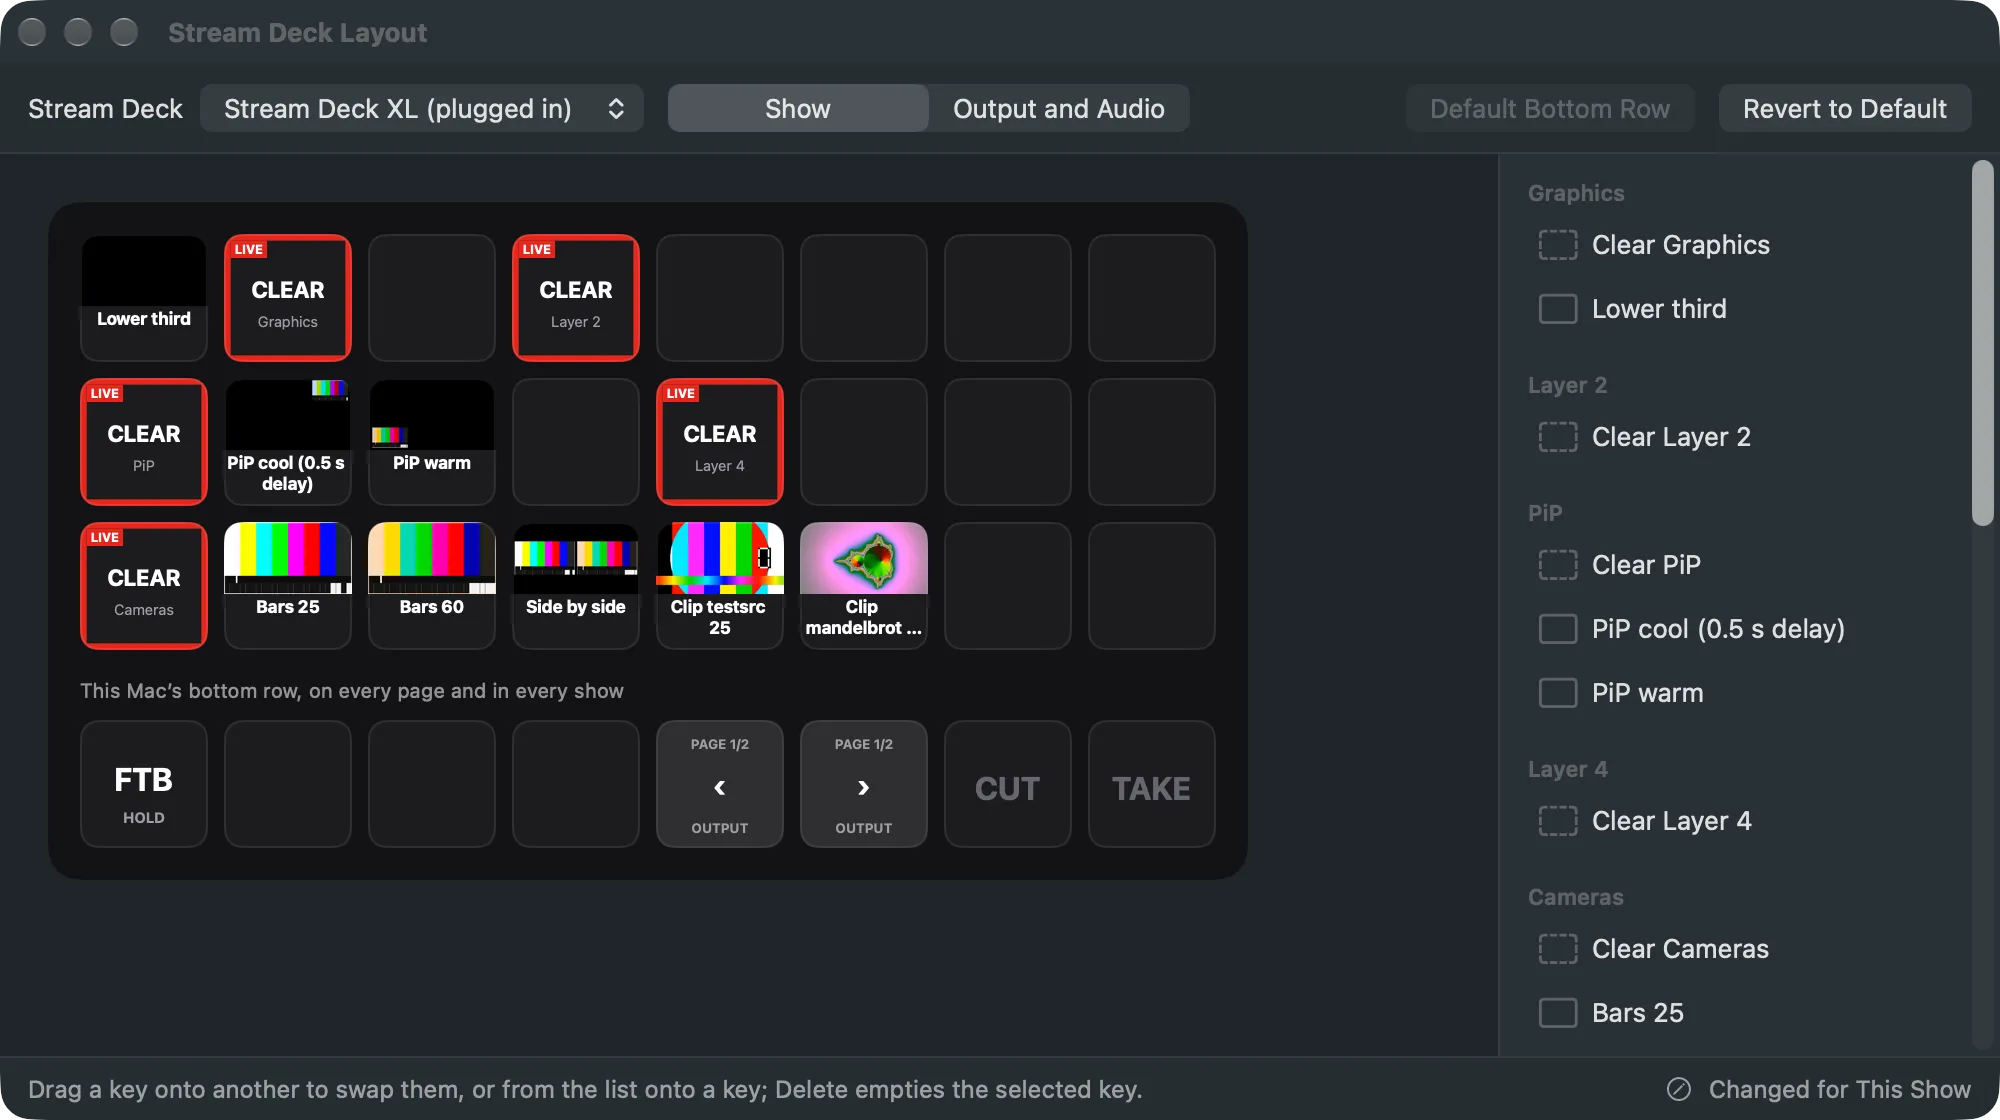Select the PiP warm key on deck

coord(432,442)
